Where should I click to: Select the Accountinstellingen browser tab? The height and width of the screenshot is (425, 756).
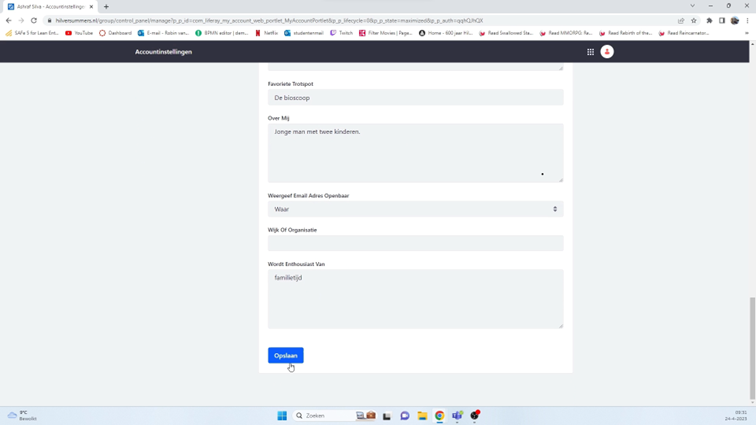click(50, 7)
